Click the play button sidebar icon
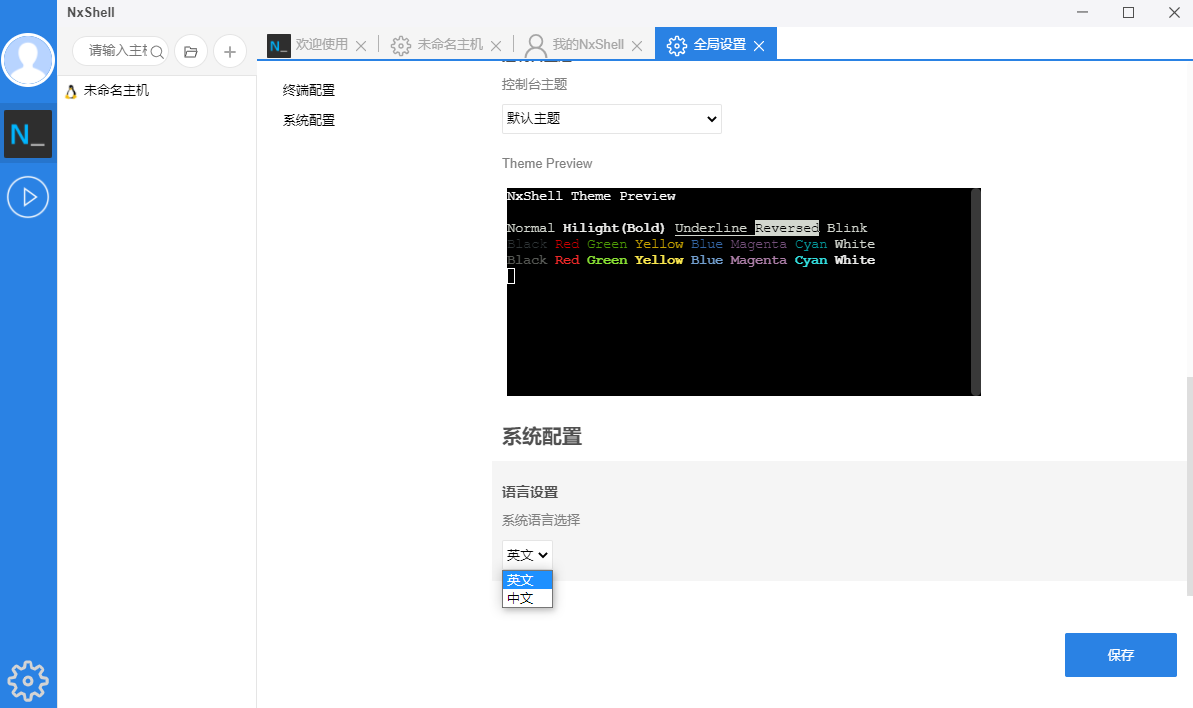Viewport: 1193px width, 708px height. 28,197
